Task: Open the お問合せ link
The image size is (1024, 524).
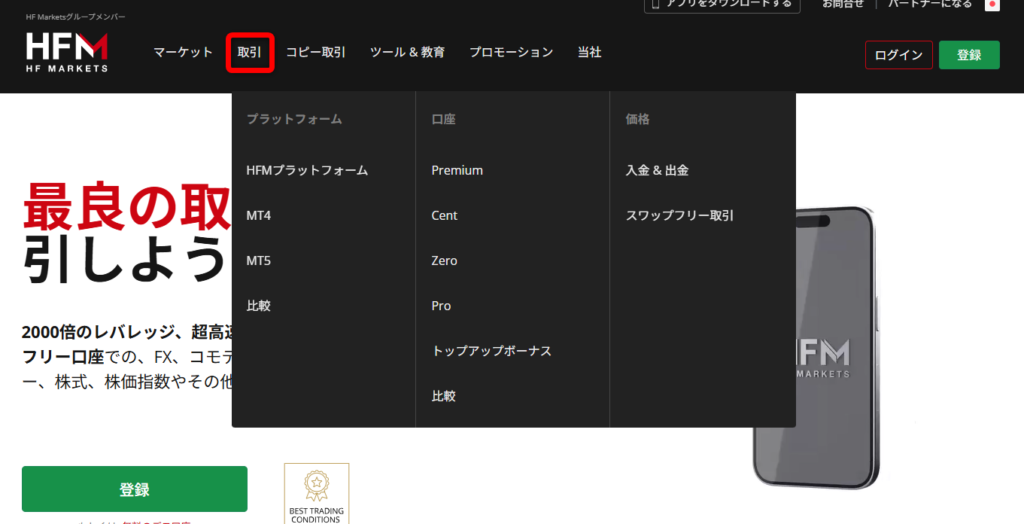Action: tap(842, 4)
